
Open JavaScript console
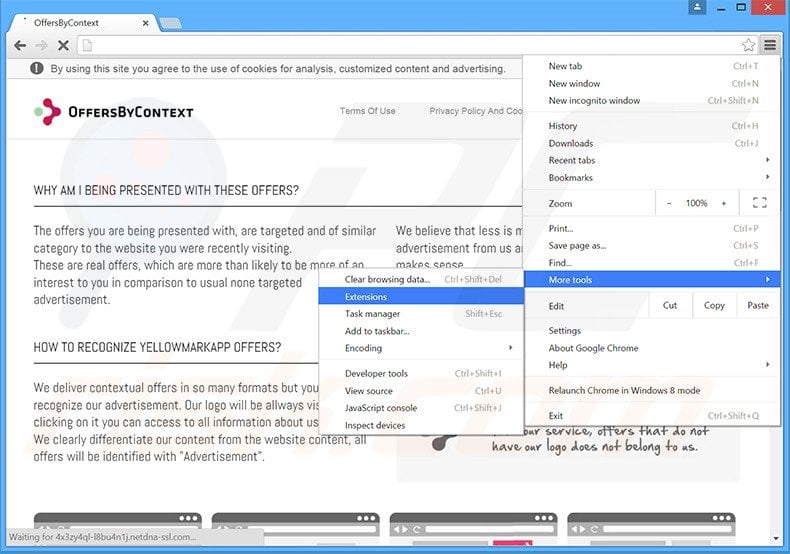[x=421, y=408]
